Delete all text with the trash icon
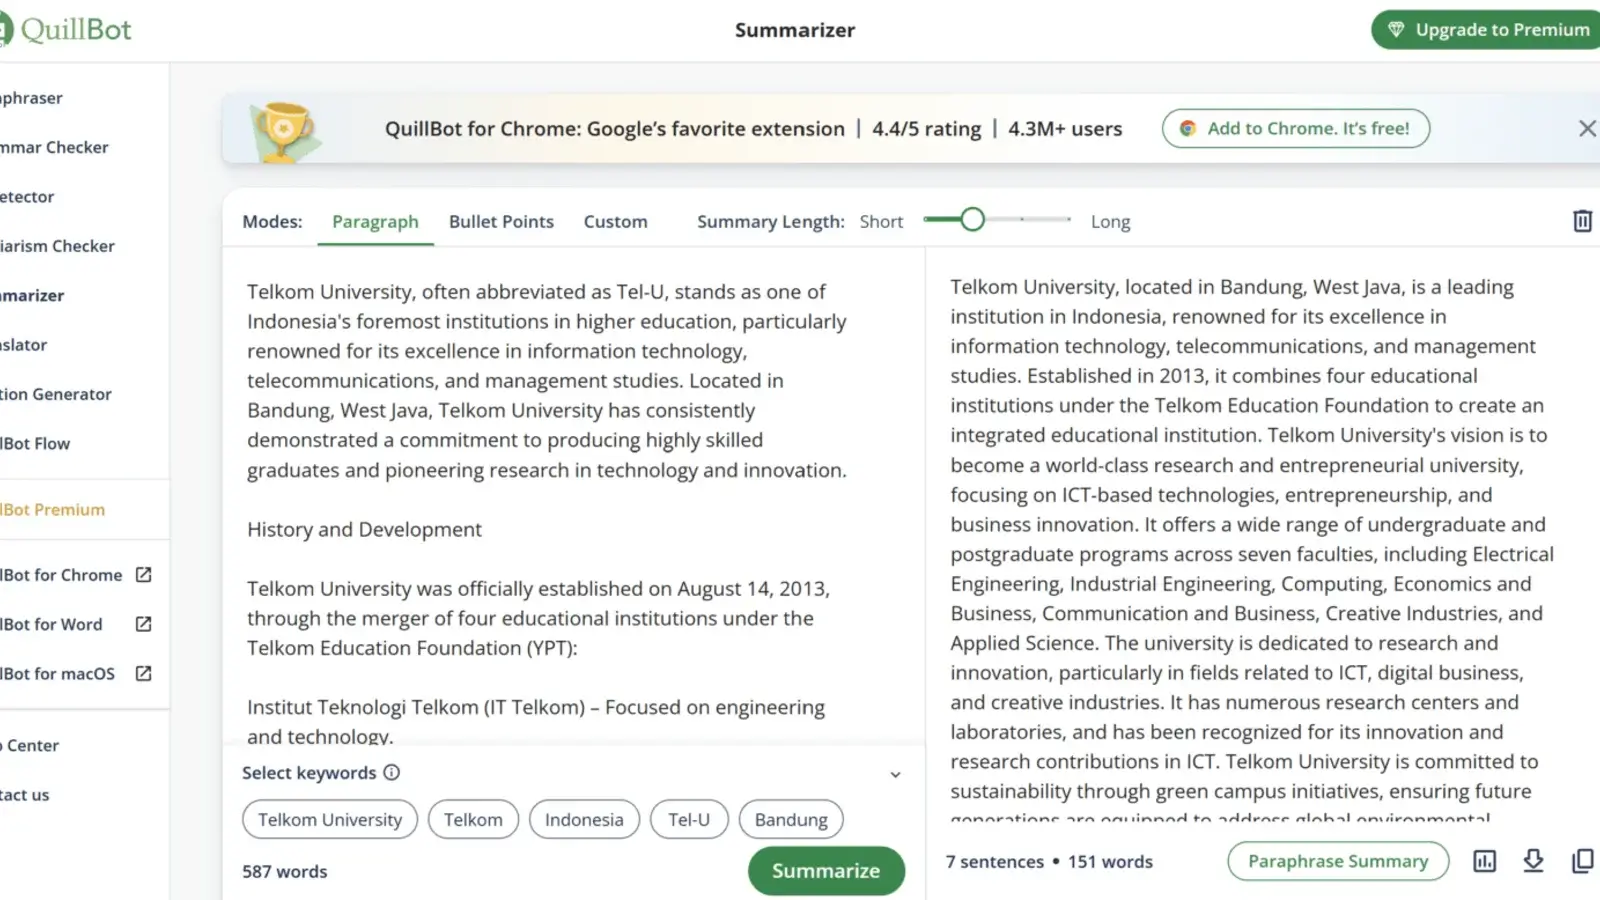The image size is (1600, 900). (1582, 221)
